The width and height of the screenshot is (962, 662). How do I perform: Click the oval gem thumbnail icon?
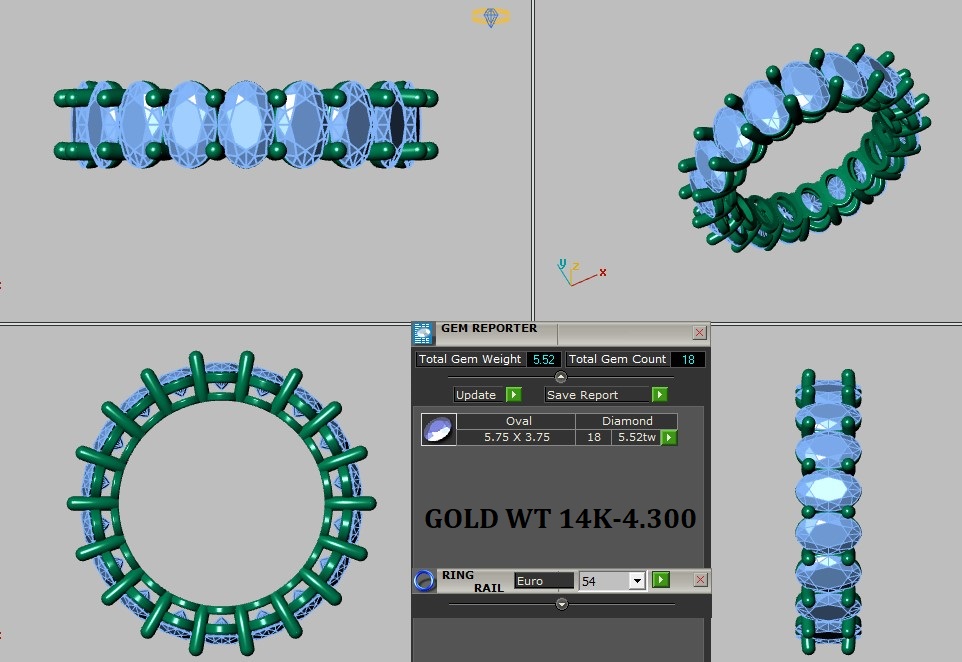click(x=439, y=429)
